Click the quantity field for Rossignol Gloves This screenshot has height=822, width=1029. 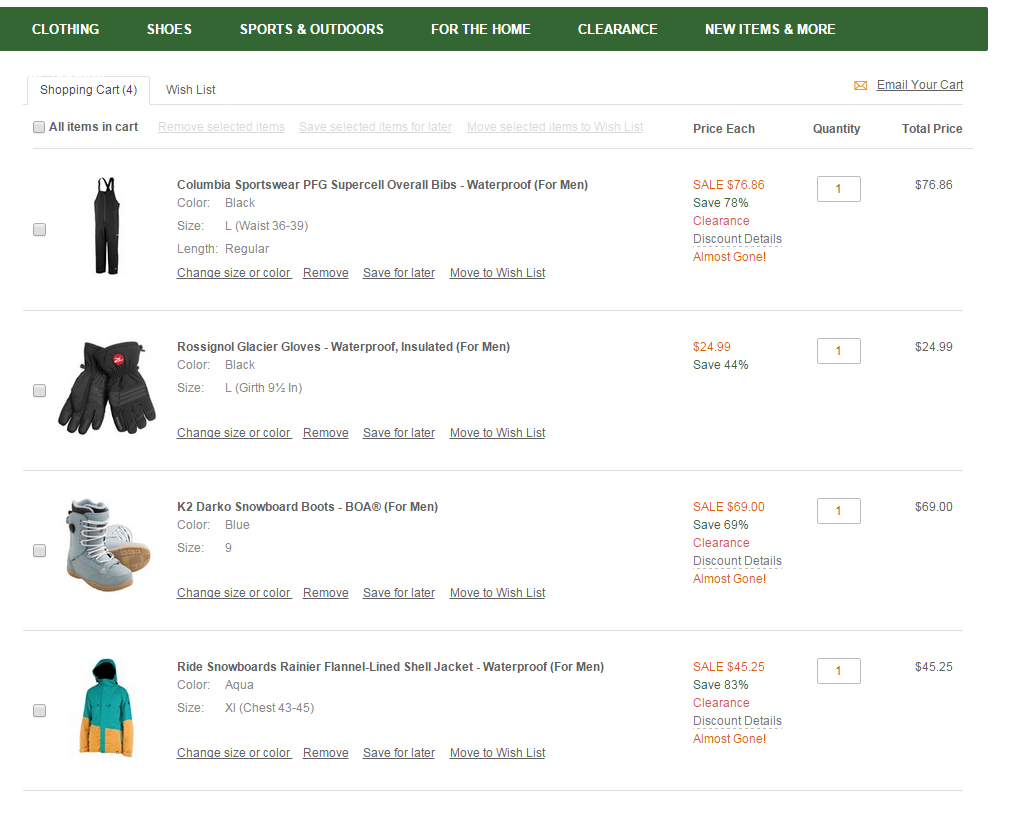tap(839, 351)
